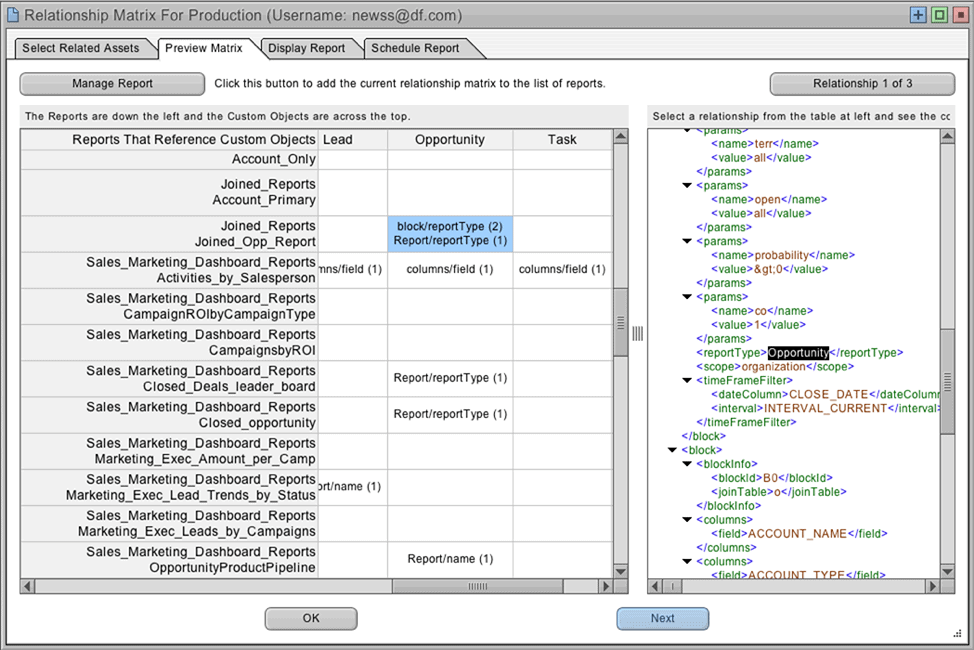Select Activities_by_Salesperson Opportunity columns/field cell

pyautogui.click(x=450, y=270)
